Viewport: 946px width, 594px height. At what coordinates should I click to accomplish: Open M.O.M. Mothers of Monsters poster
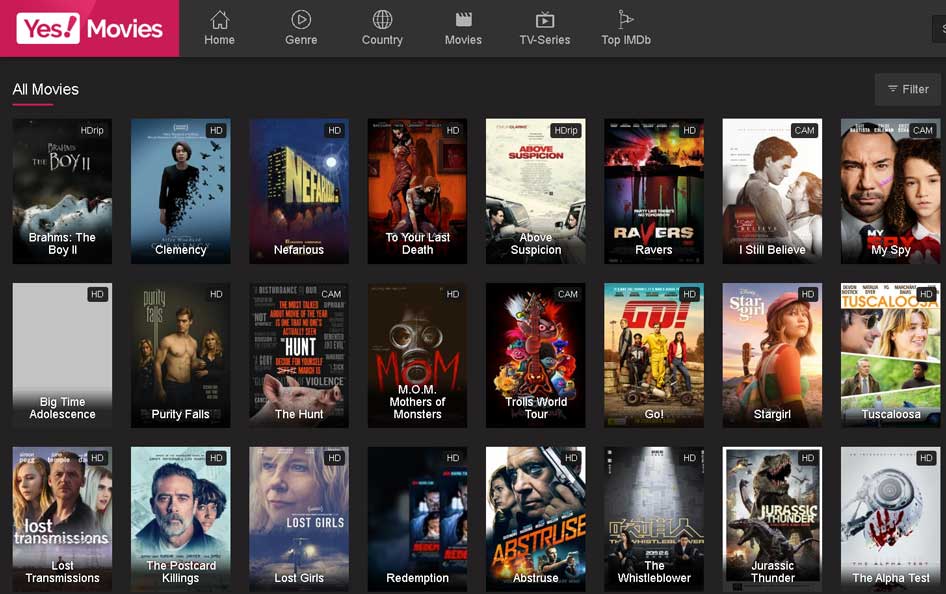[x=417, y=355]
